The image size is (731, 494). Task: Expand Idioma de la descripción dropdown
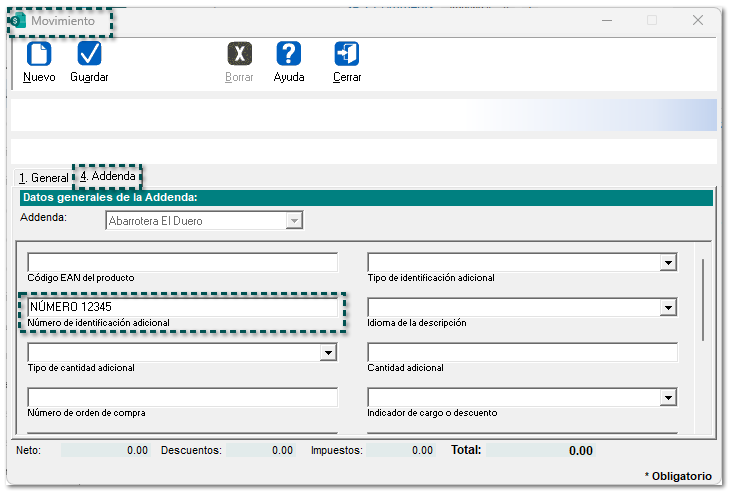pyautogui.click(x=667, y=308)
